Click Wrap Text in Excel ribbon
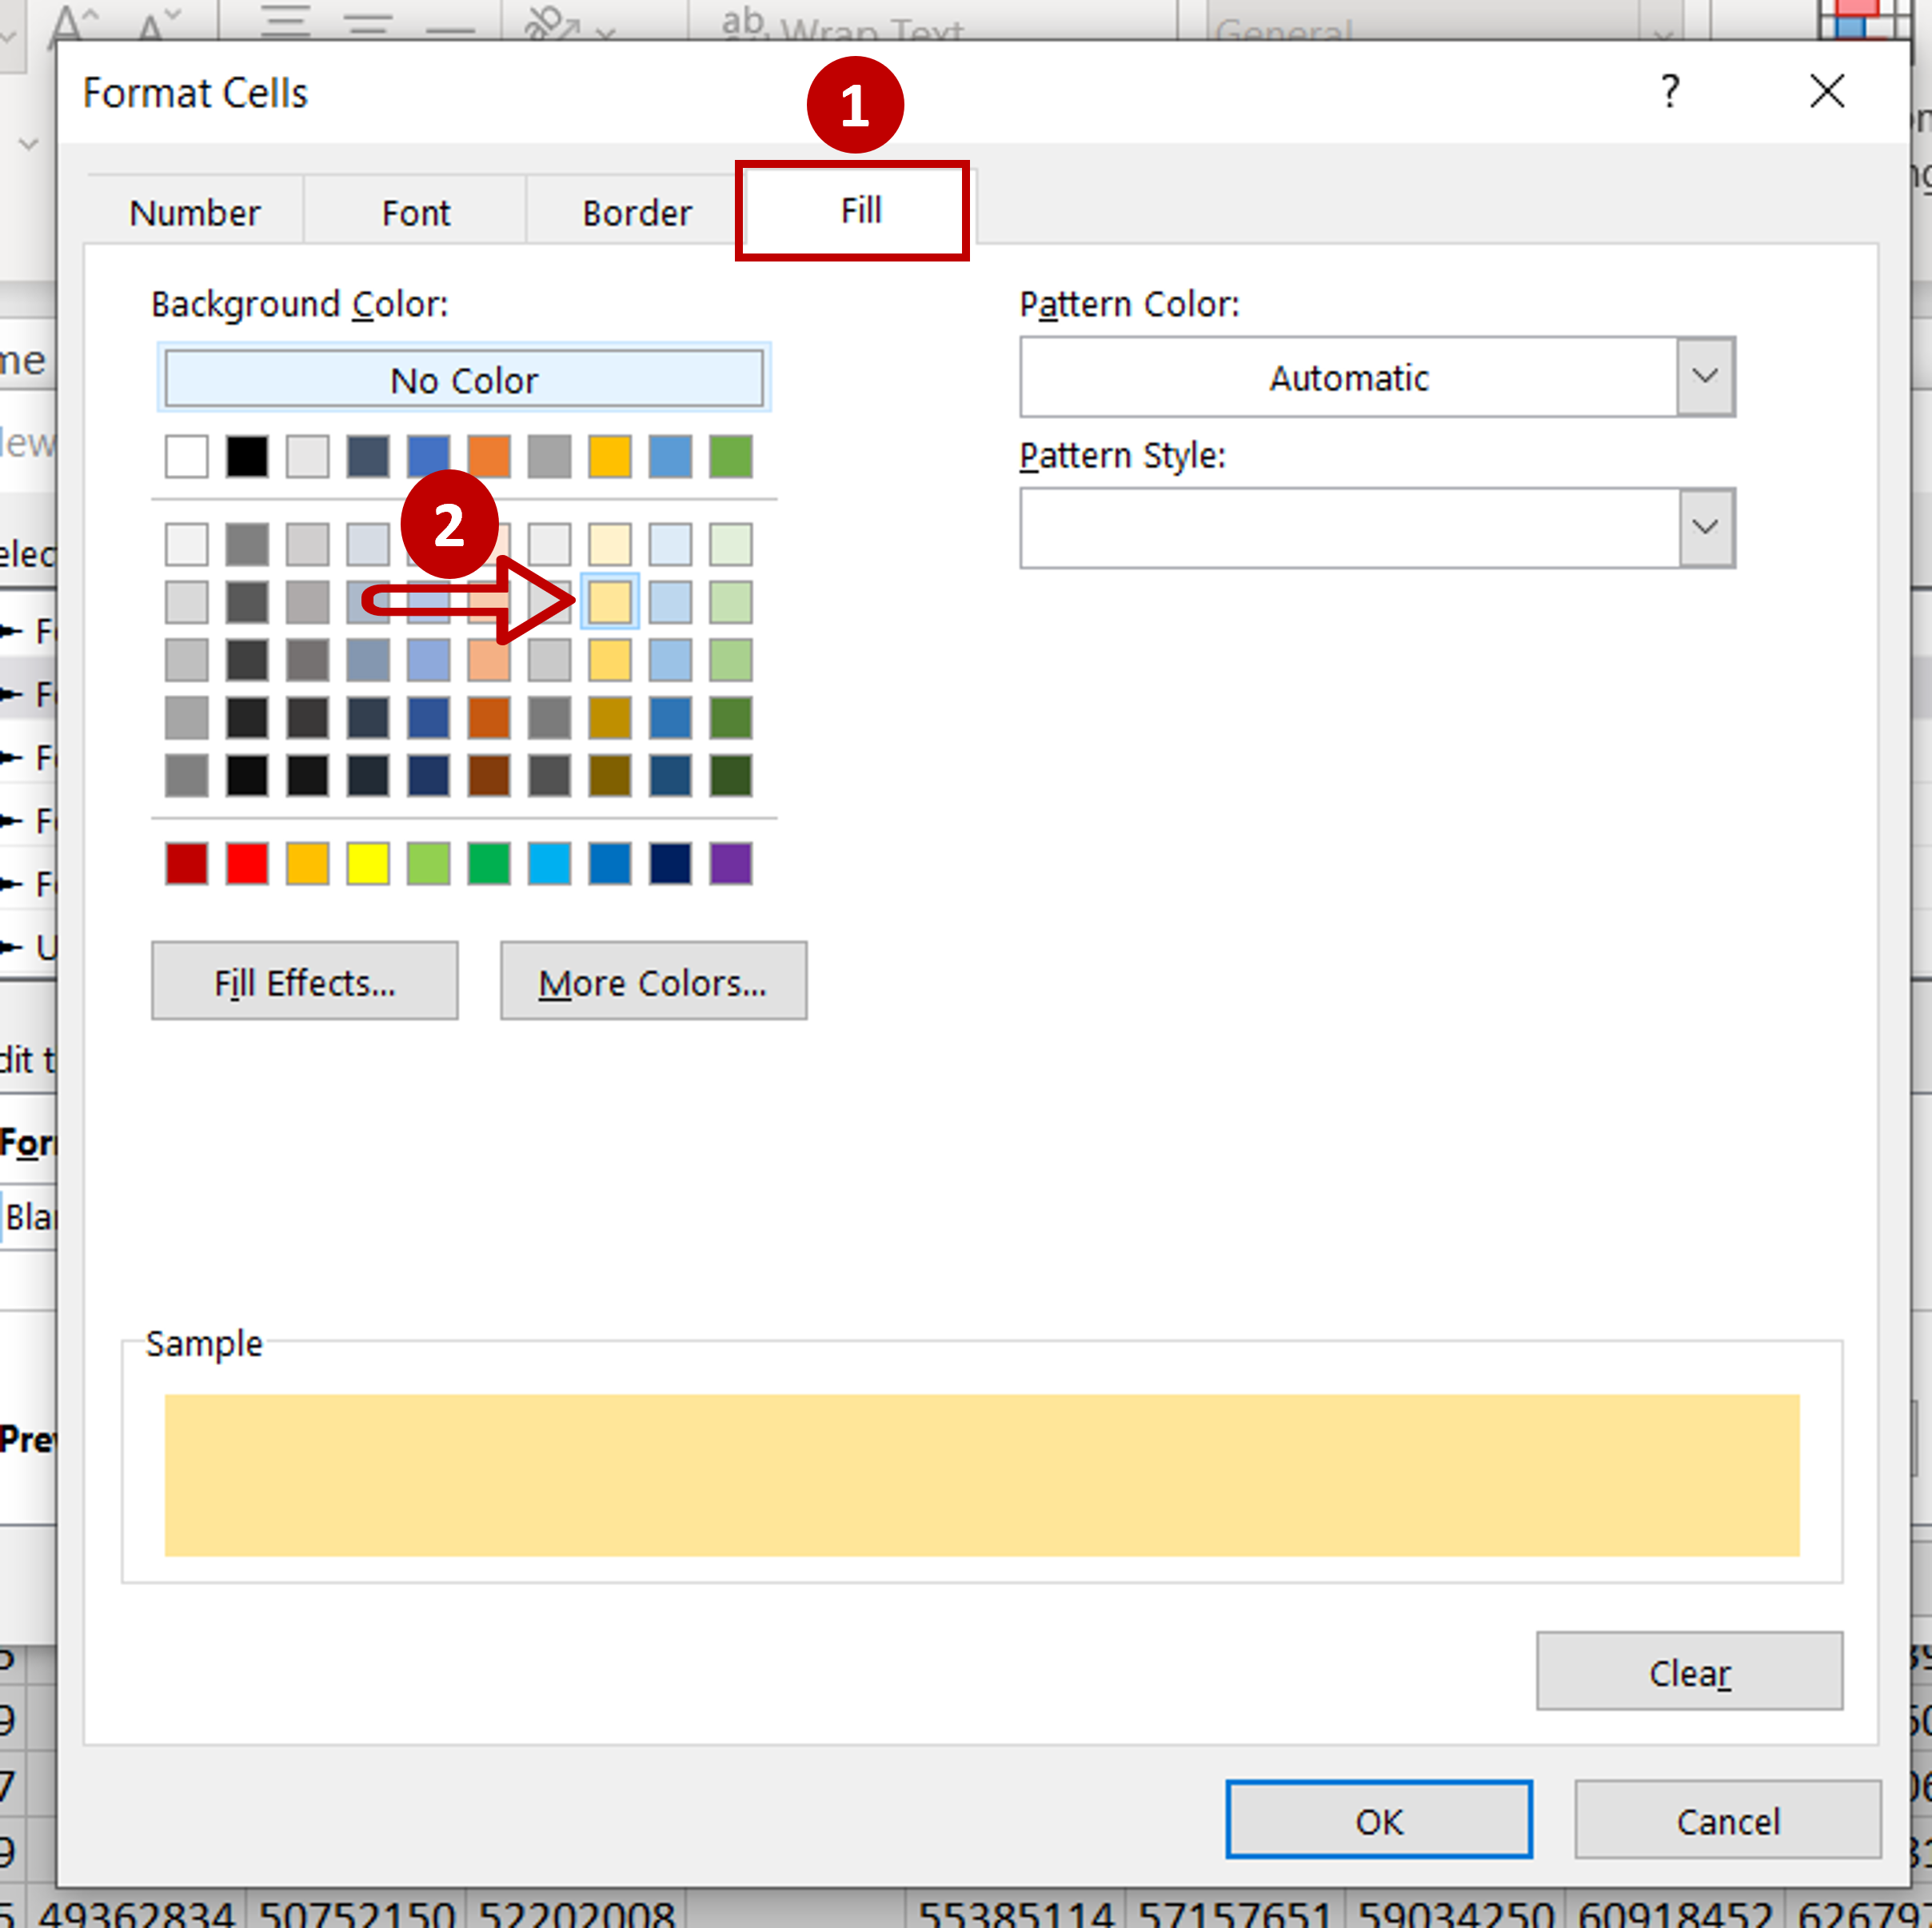1932x1928 pixels. pos(845,26)
